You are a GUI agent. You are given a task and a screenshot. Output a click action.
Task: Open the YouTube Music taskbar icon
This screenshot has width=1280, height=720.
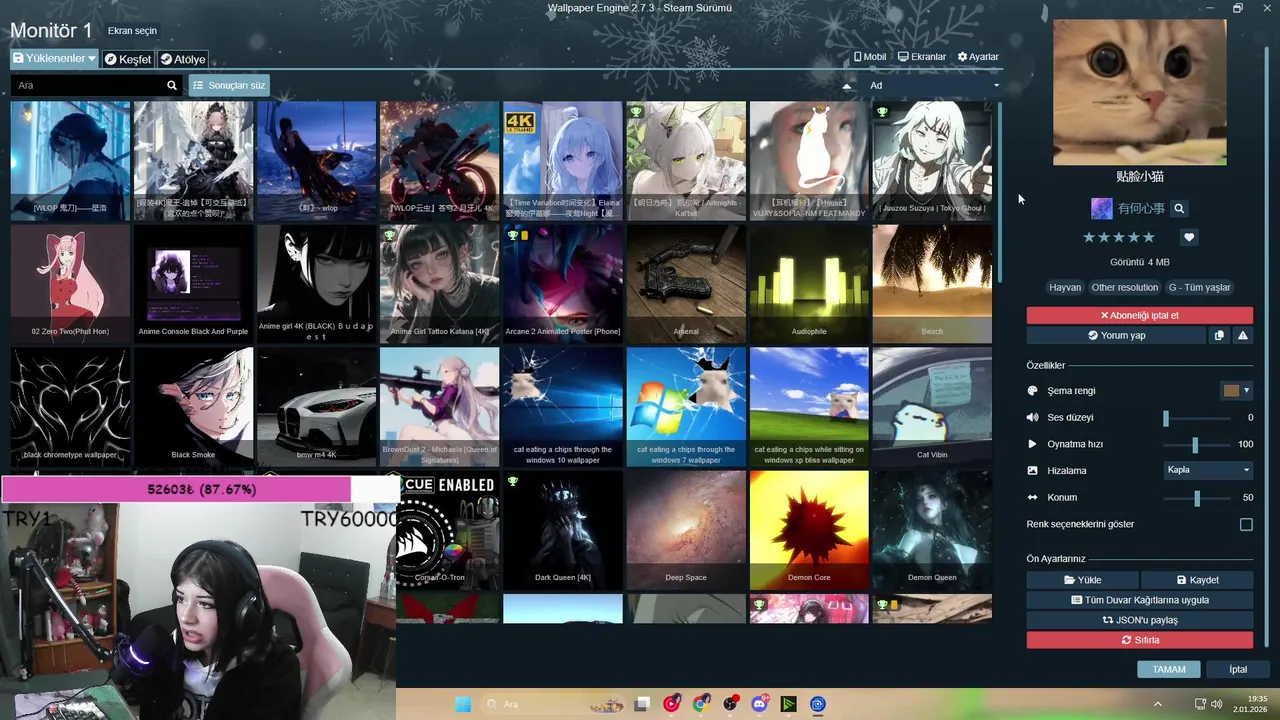click(671, 704)
